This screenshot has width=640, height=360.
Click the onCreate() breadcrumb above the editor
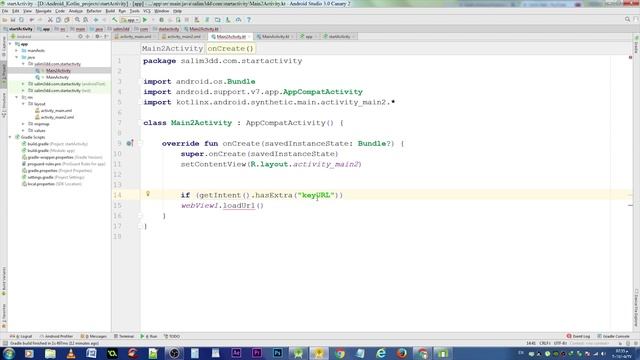[231, 49]
